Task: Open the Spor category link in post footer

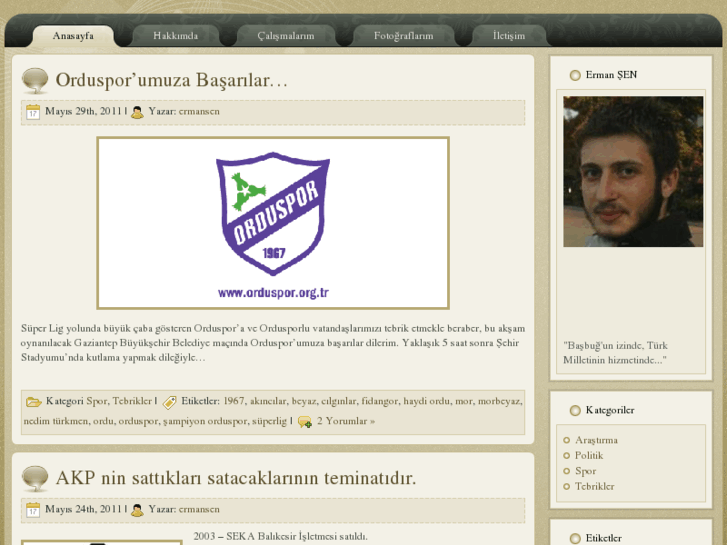Action: pos(96,401)
